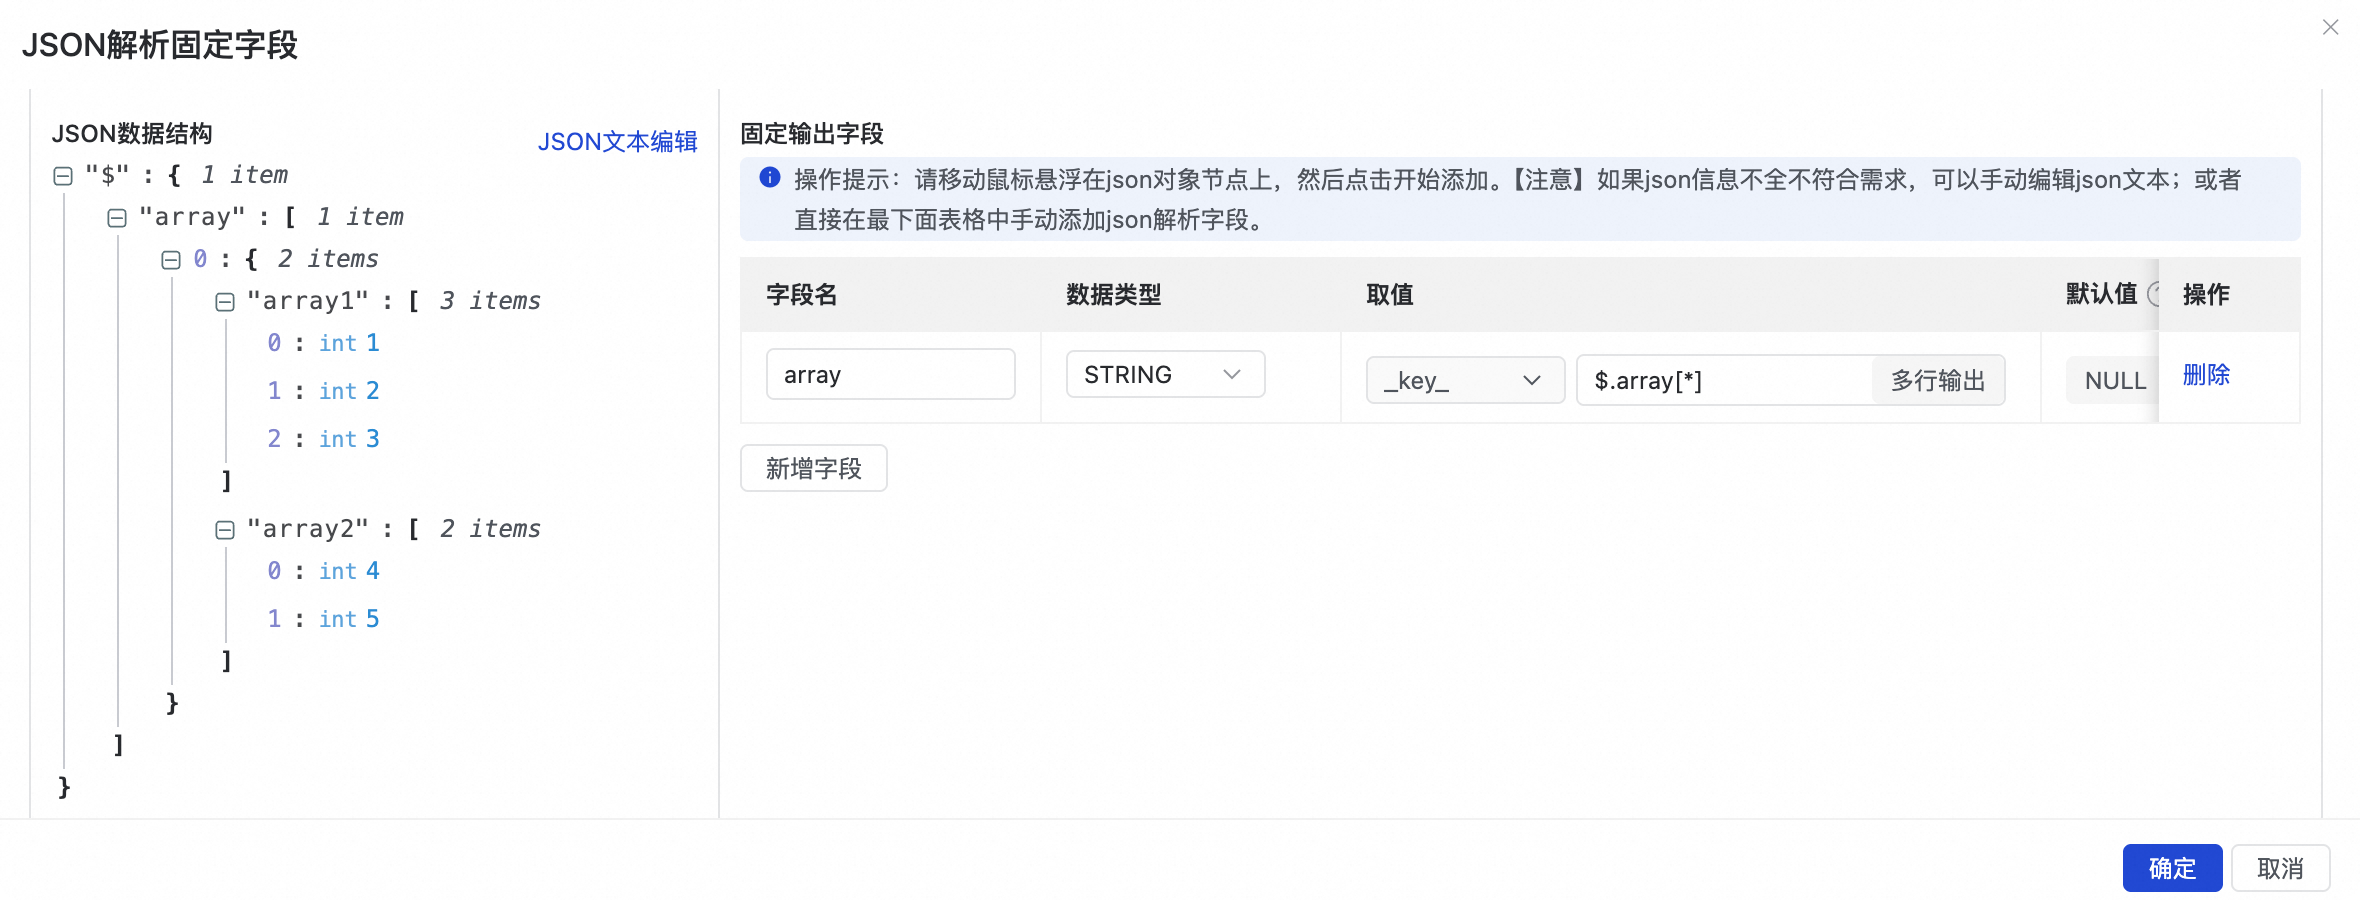
Task: Click the NULL default value field
Action: click(2112, 381)
